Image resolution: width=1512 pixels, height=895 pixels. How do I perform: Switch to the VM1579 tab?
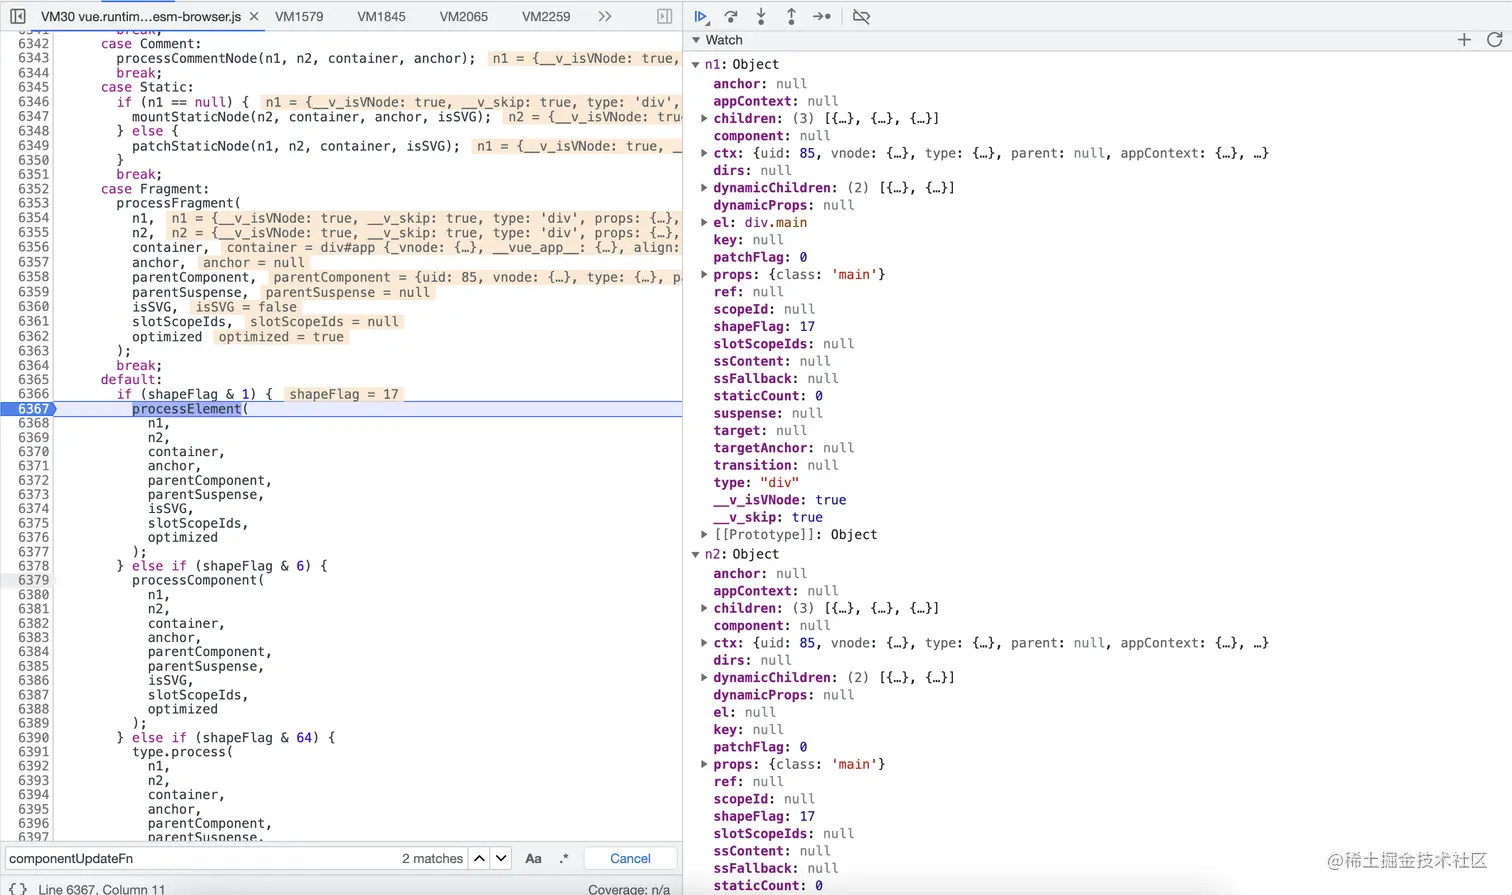click(299, 16)
